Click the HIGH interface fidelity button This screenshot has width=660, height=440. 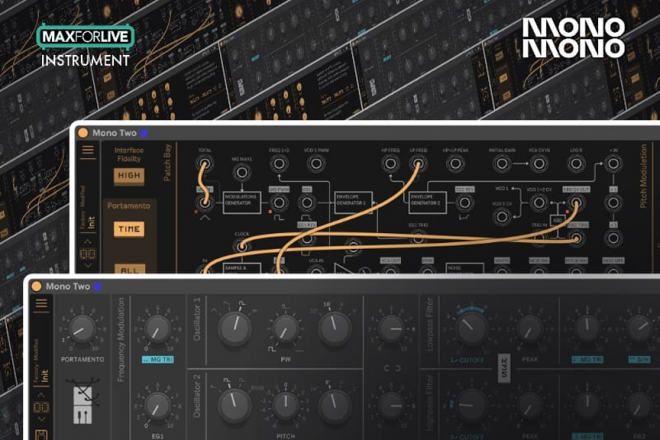coord(129,176)
